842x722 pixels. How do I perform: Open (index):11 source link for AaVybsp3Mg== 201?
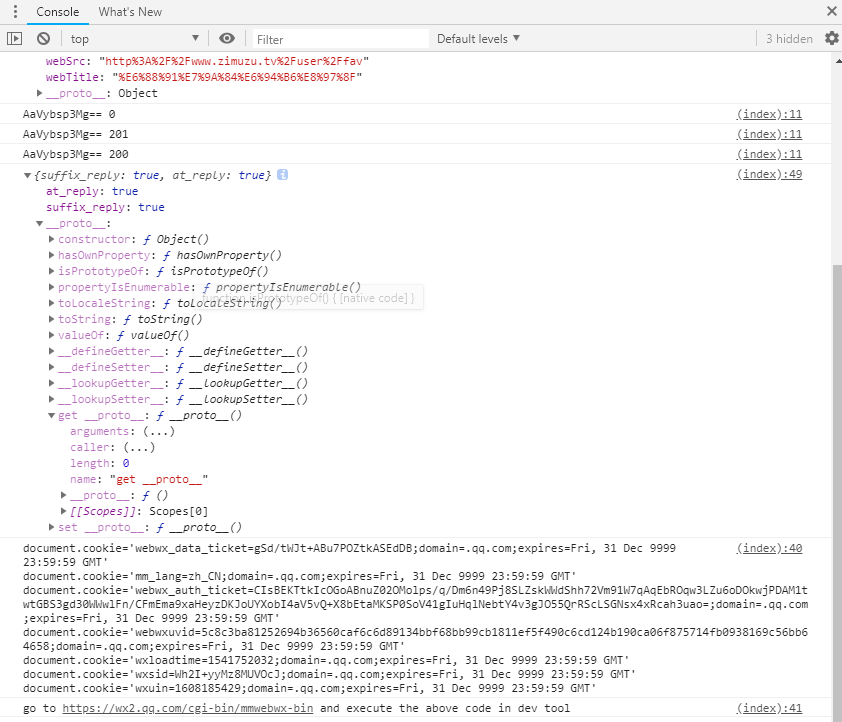(x=769, y=134)
